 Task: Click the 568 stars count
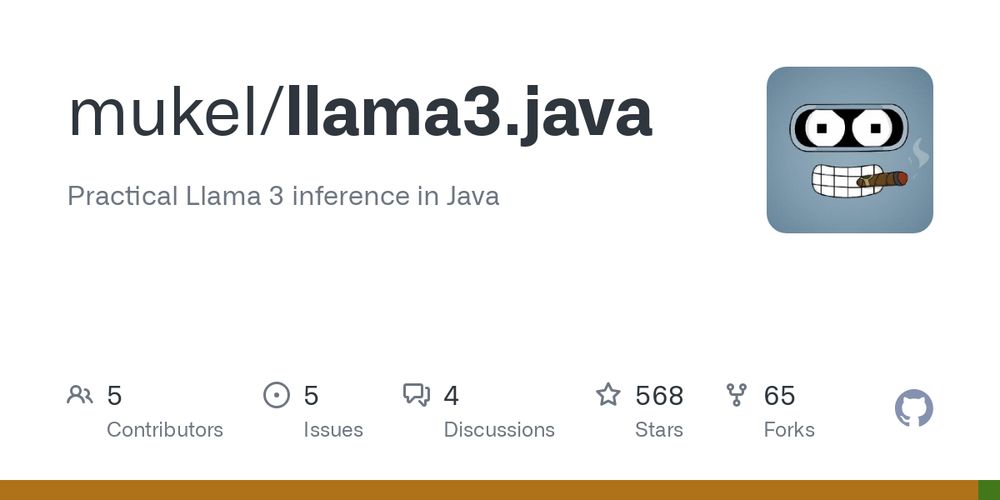tap(659, 395)
